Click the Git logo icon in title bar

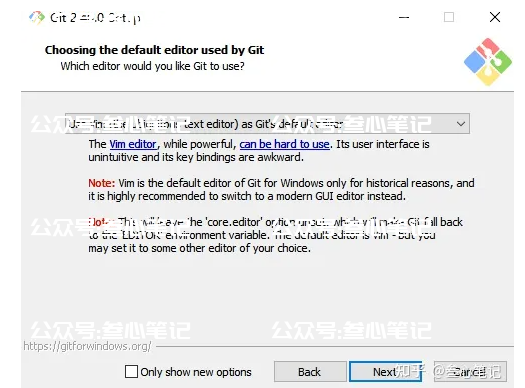pos(37,17)
